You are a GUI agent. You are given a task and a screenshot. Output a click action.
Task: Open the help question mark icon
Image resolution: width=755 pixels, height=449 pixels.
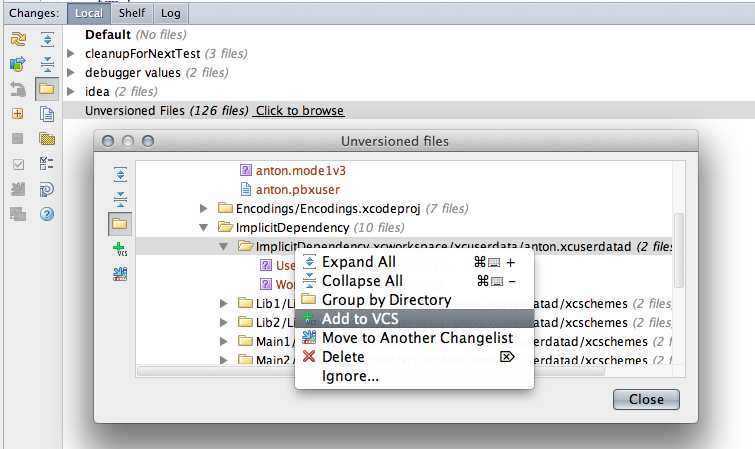46,213
